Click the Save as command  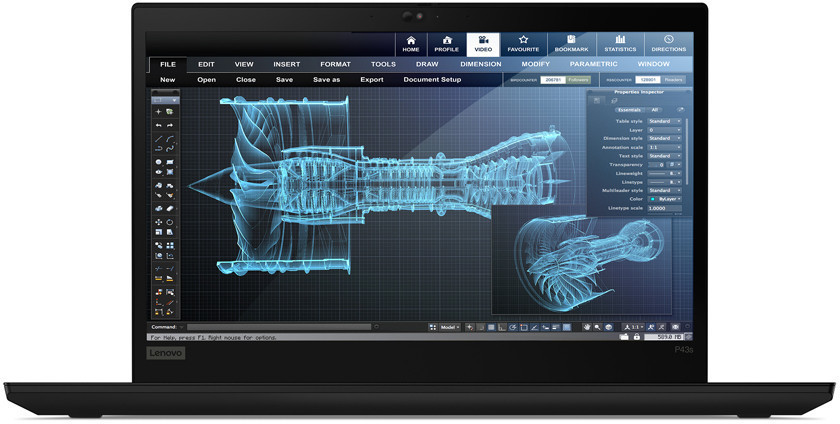[x=326, y=79]
